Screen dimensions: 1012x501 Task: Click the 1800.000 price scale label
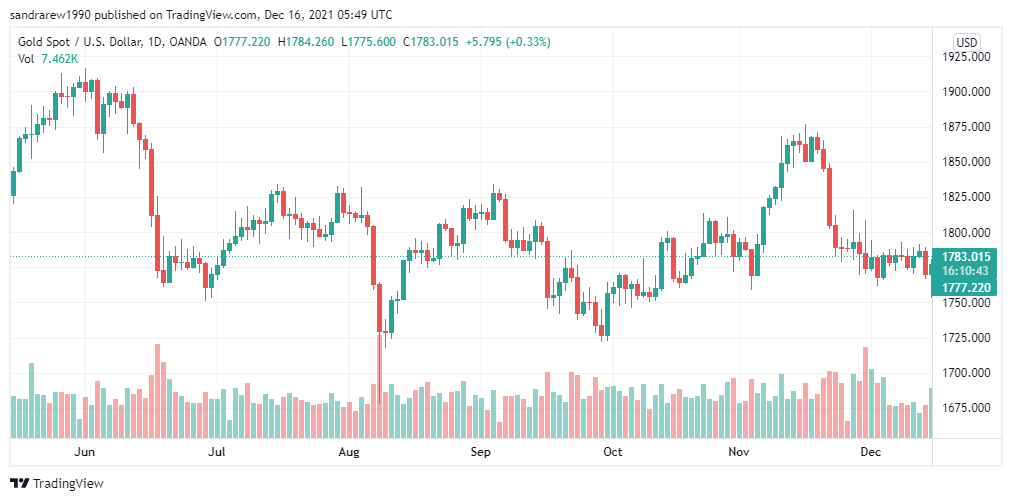pyautogui.click(x=967, y=232)
